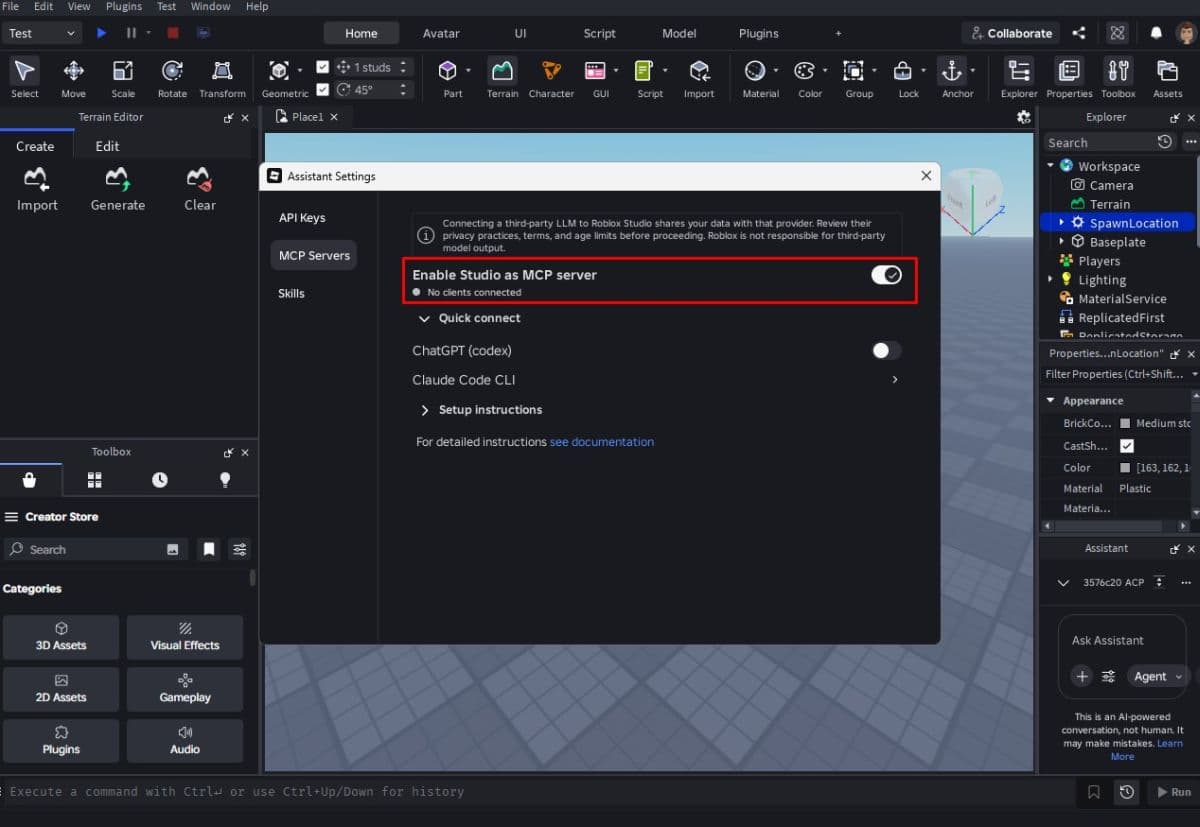The image size is (1200, 827).
Task: Select the Scale tool
Action: (x=123, y=78)
